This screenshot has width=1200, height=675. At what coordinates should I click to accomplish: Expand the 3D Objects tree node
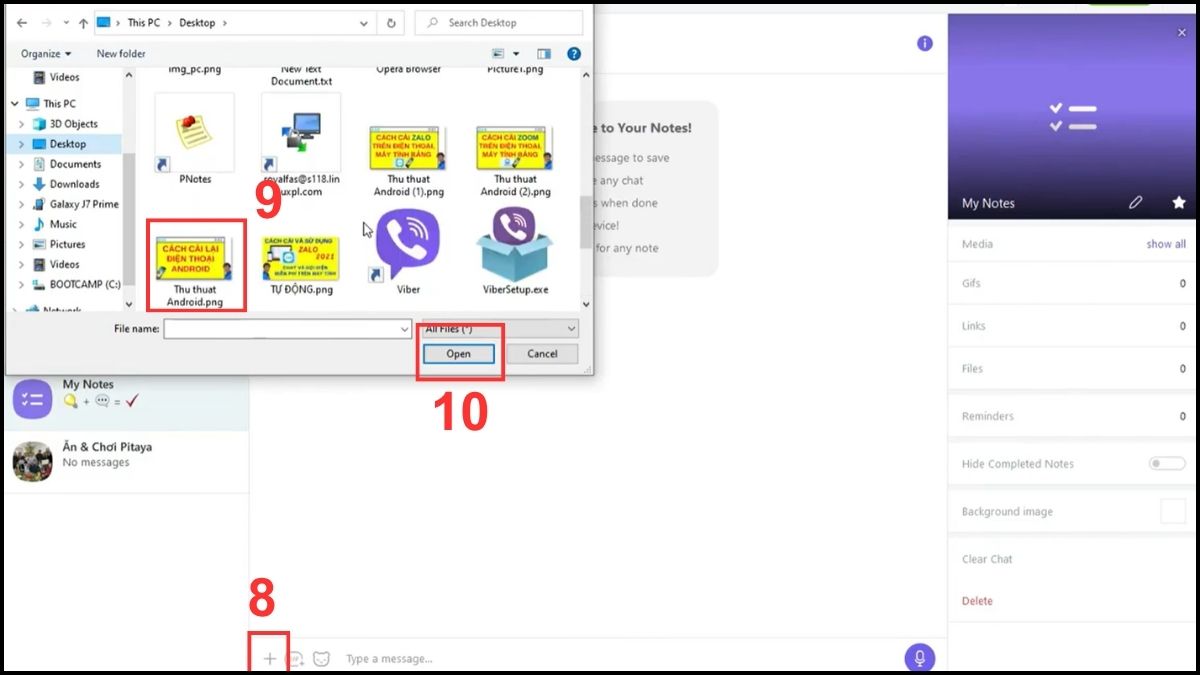[x=22, y=123]
